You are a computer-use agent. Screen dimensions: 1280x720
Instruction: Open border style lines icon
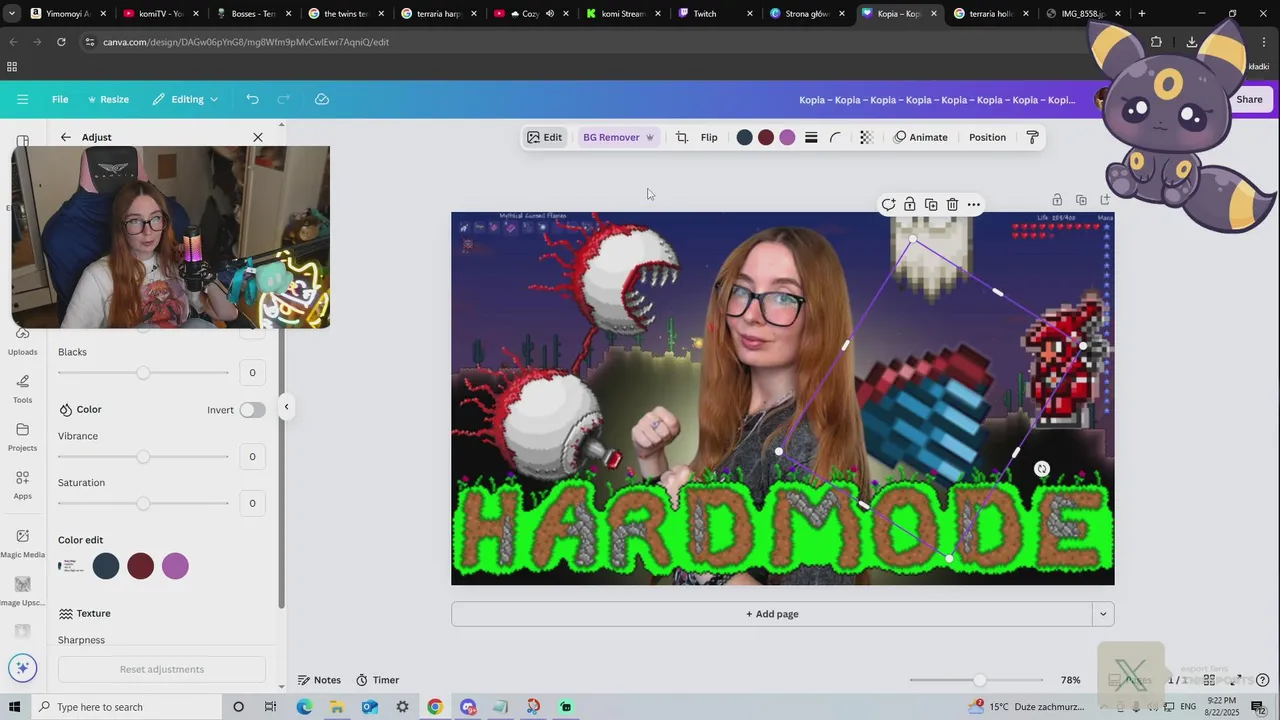(811, 137)
